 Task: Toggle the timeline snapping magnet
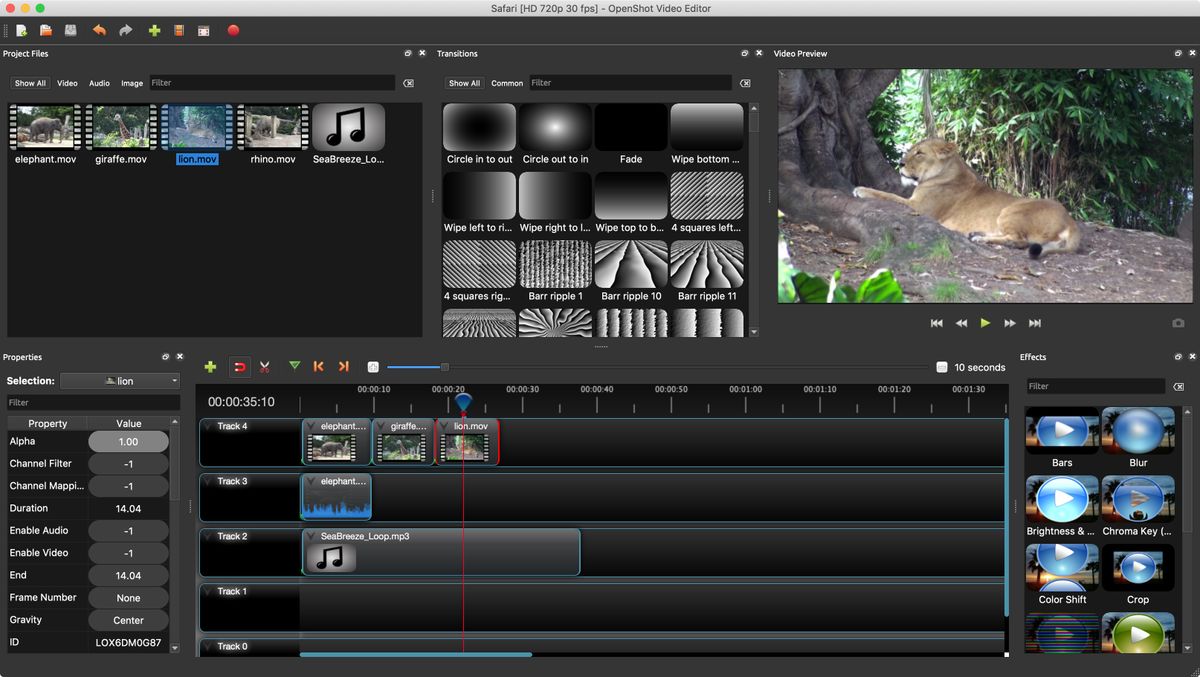(239, 367)
